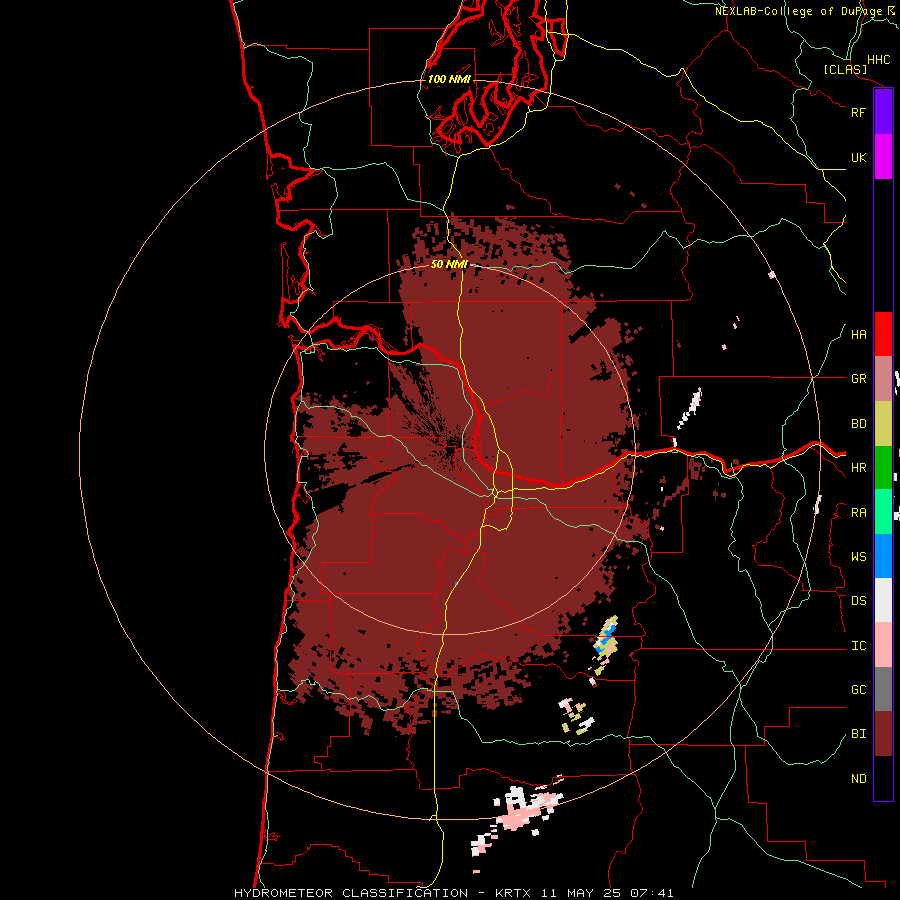
Task: Click the GR legend color swatch
Action: coord(883,379)
